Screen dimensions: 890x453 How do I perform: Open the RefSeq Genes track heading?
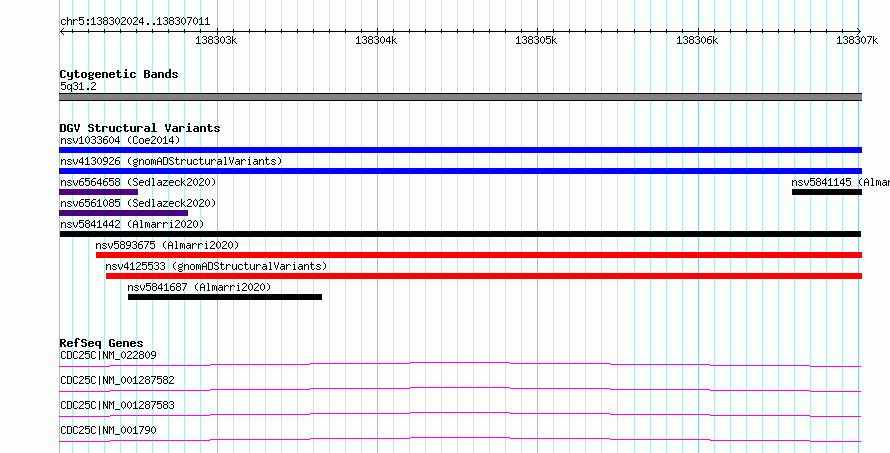101,343
